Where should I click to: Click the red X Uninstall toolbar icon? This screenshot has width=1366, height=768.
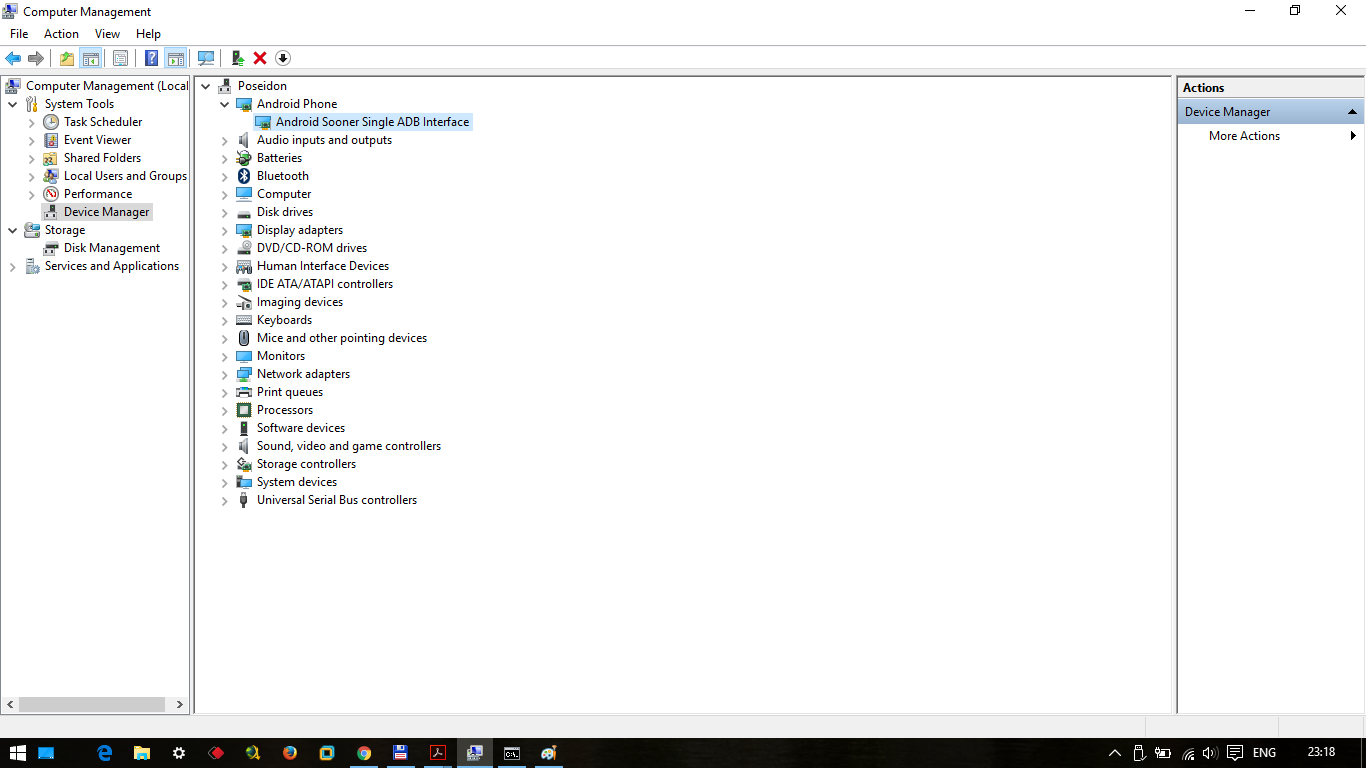click(260, 58)
